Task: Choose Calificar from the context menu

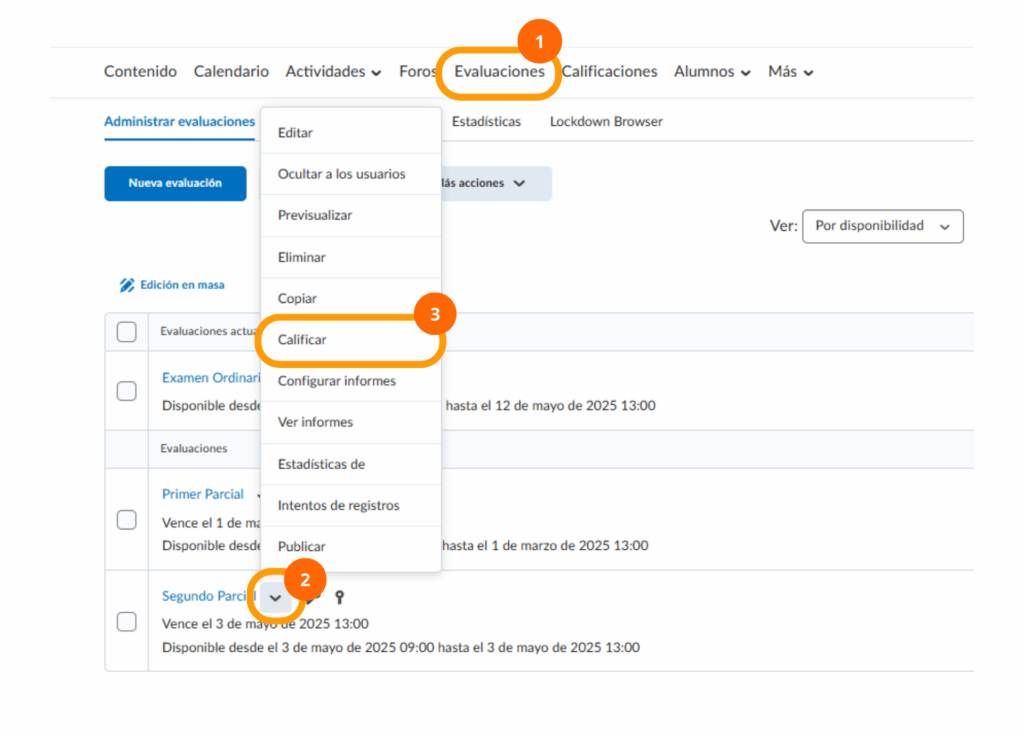Action: point(302,340)
